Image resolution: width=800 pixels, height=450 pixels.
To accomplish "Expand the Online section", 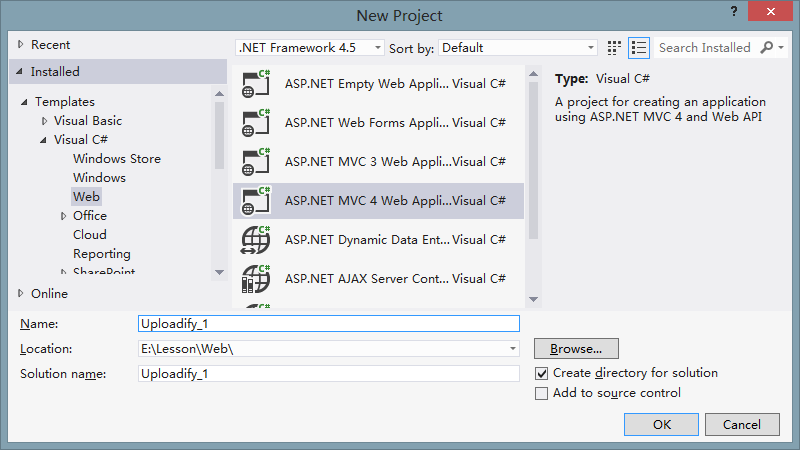I will (20, 293).
